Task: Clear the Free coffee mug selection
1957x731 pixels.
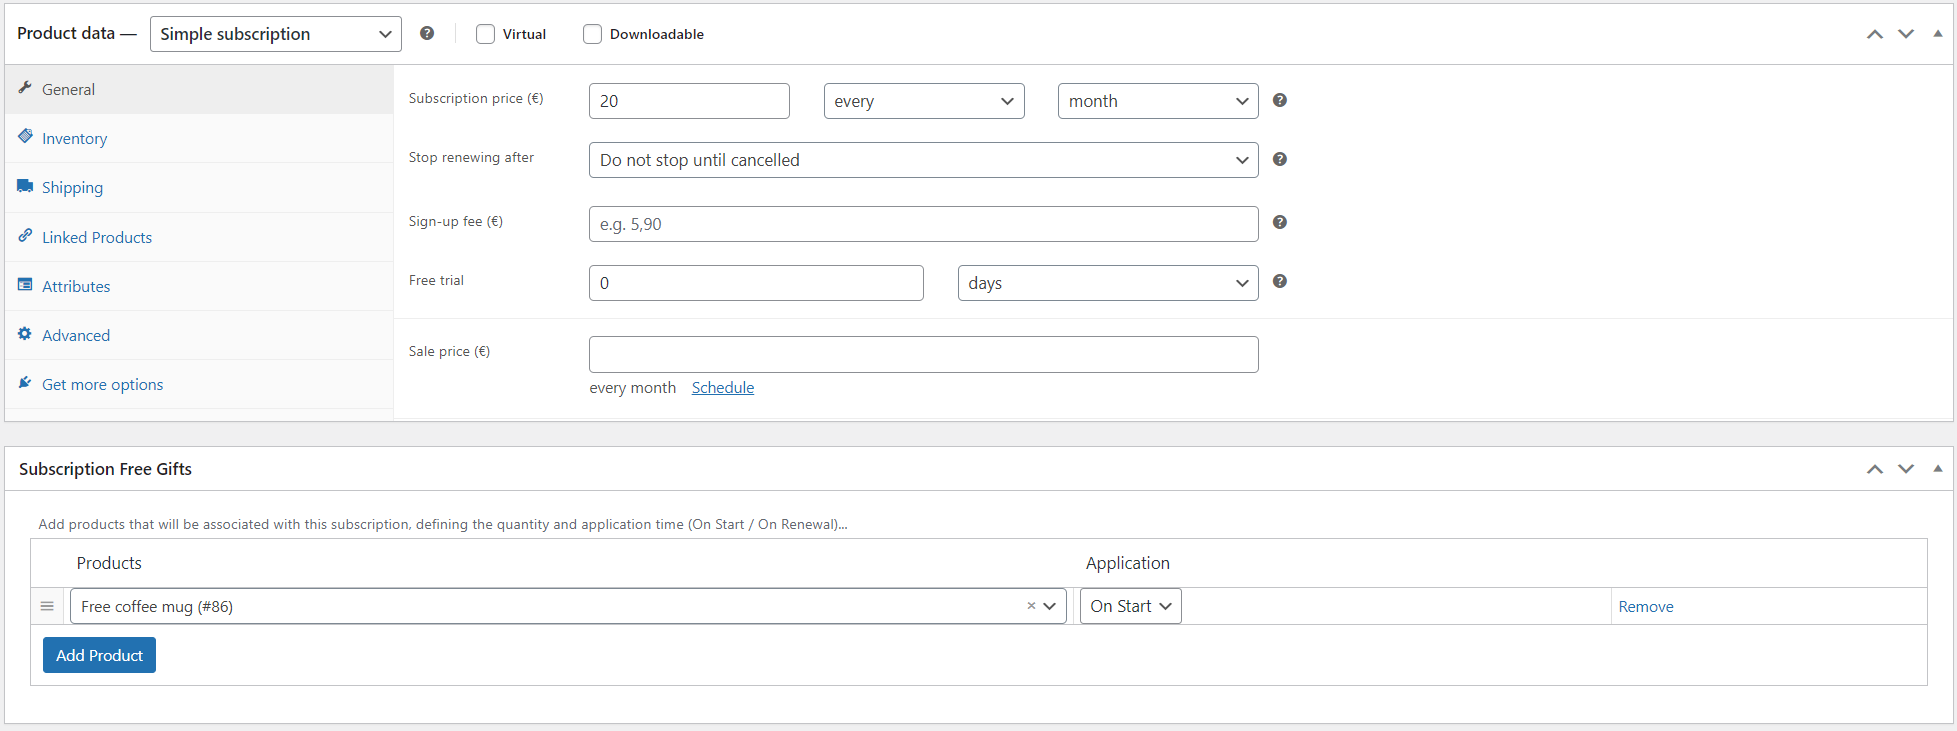Action: pos(1031,606)
